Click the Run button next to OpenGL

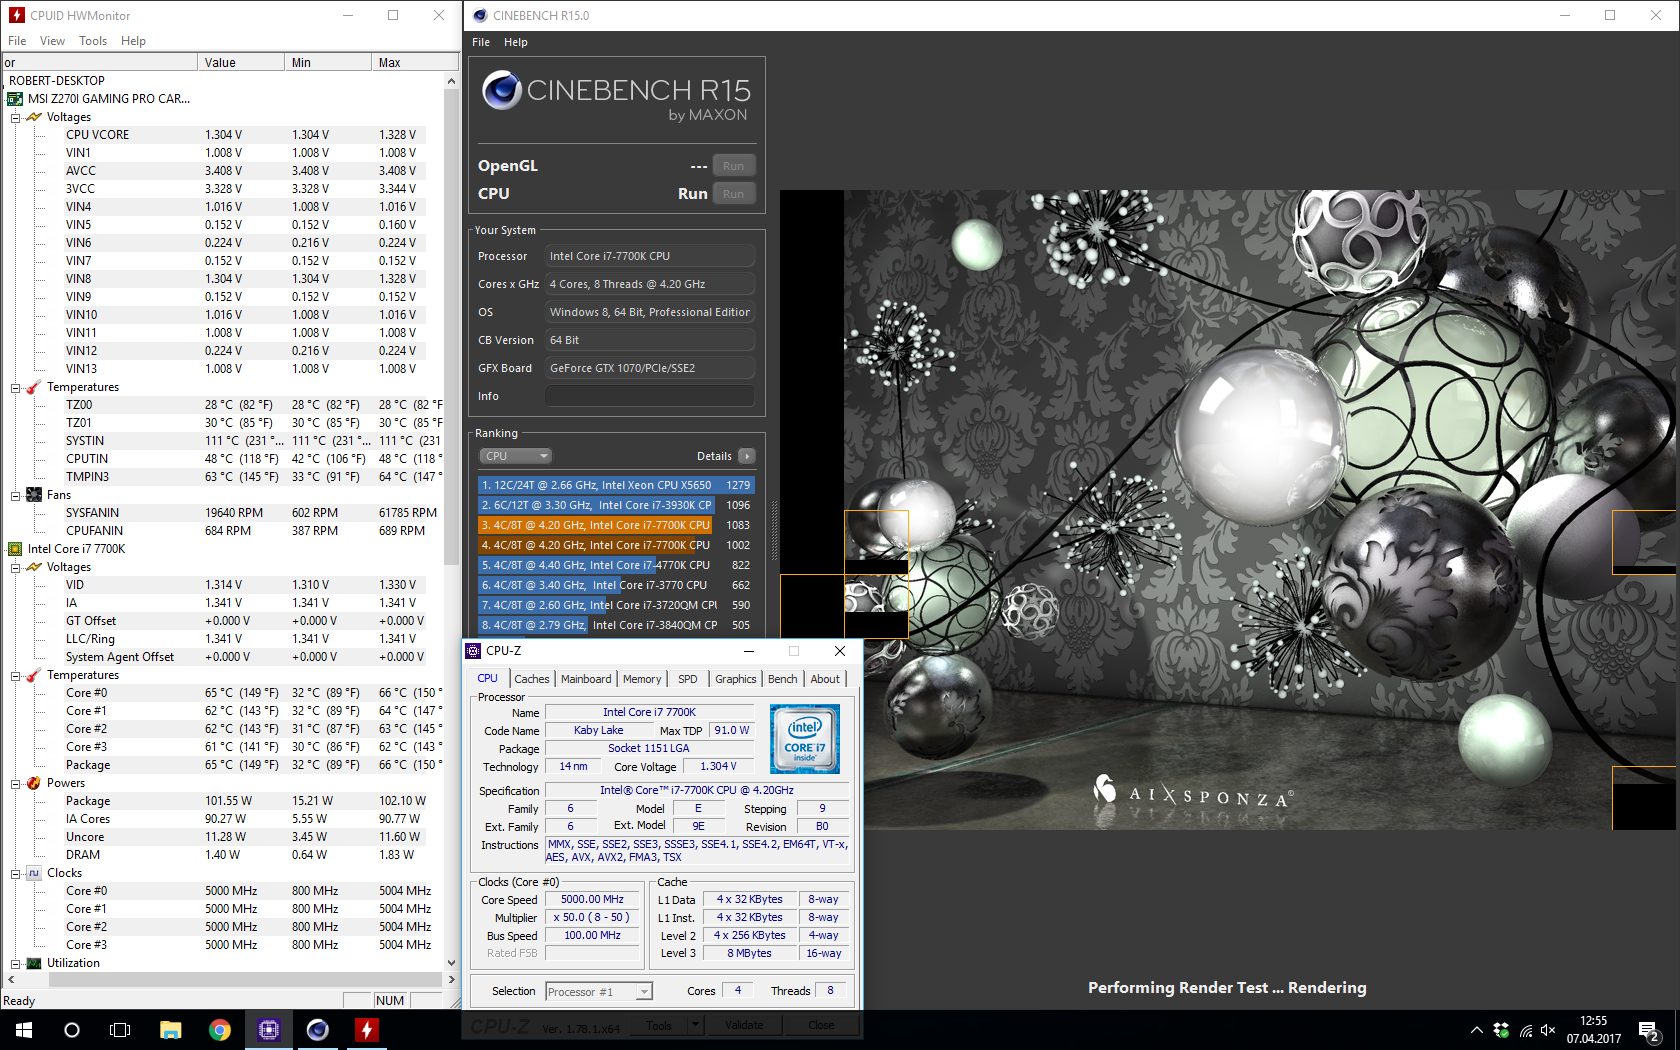(733, 166)
